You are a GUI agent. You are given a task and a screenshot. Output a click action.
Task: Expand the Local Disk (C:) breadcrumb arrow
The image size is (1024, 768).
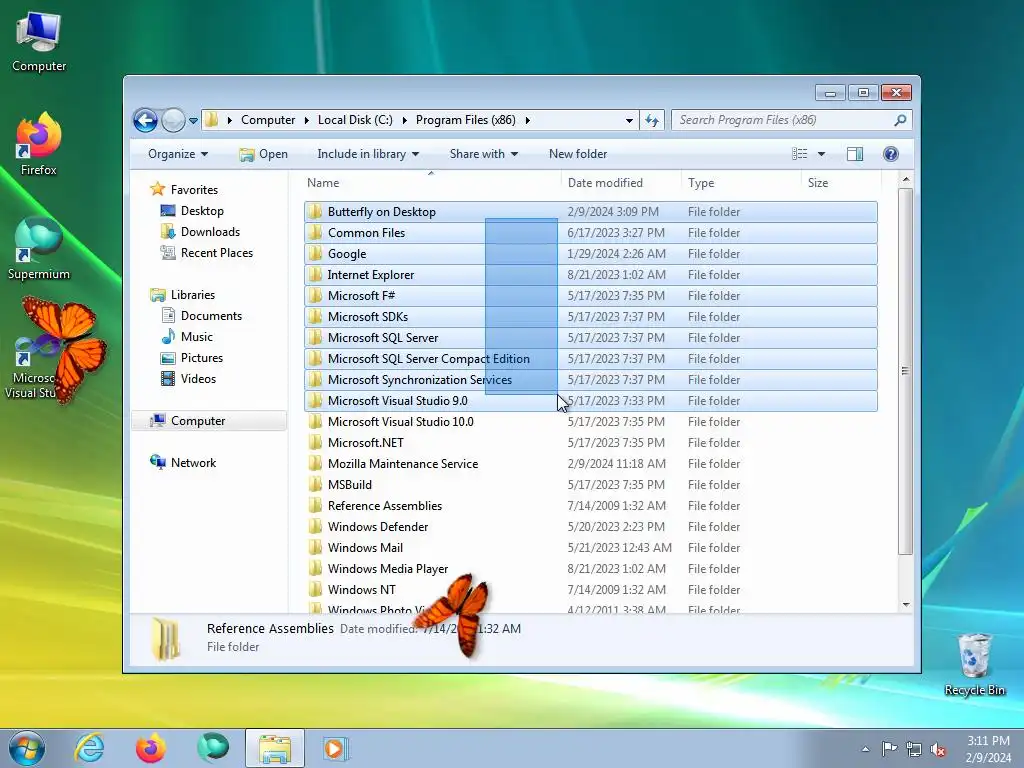(x=404, y=120)
